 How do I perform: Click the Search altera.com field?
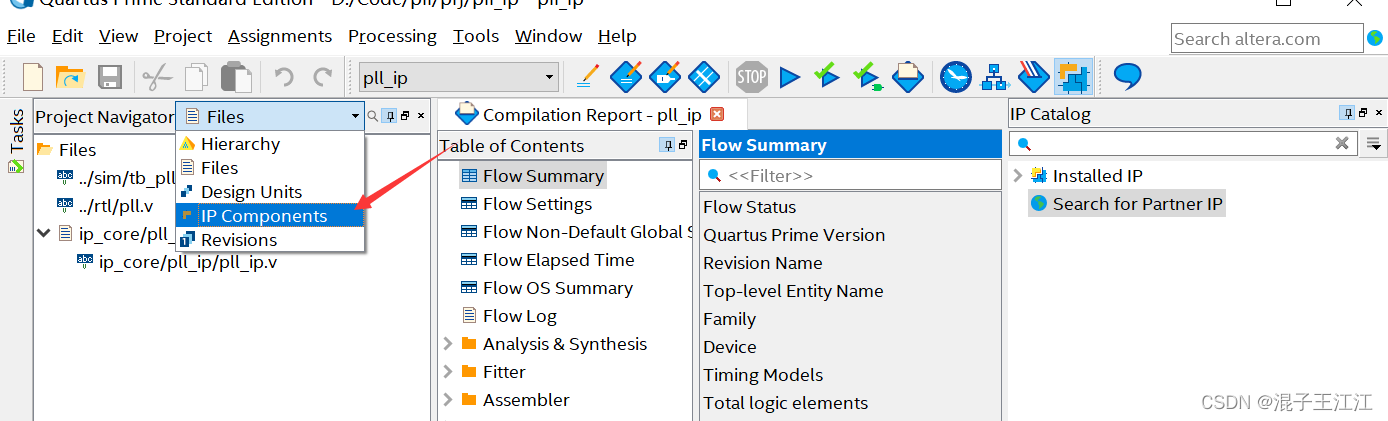point(1267,39)
